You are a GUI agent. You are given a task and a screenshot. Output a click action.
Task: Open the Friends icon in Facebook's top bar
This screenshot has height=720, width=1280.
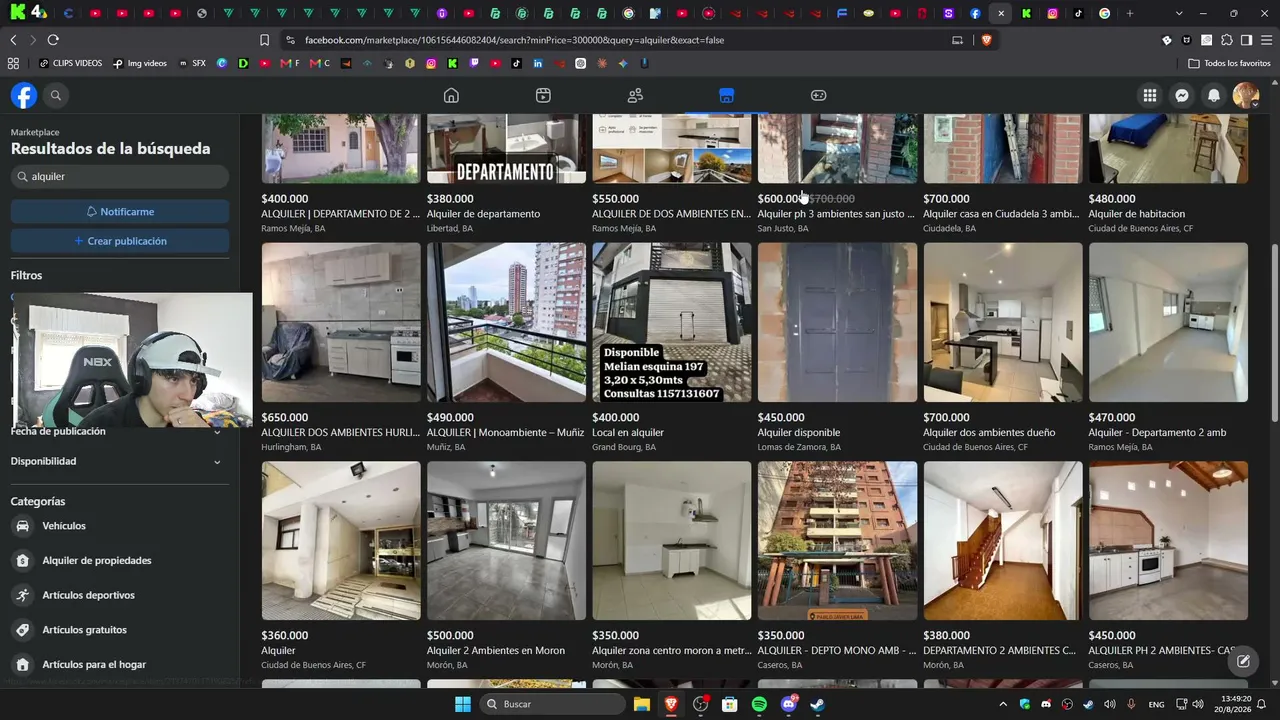(635, 95)
